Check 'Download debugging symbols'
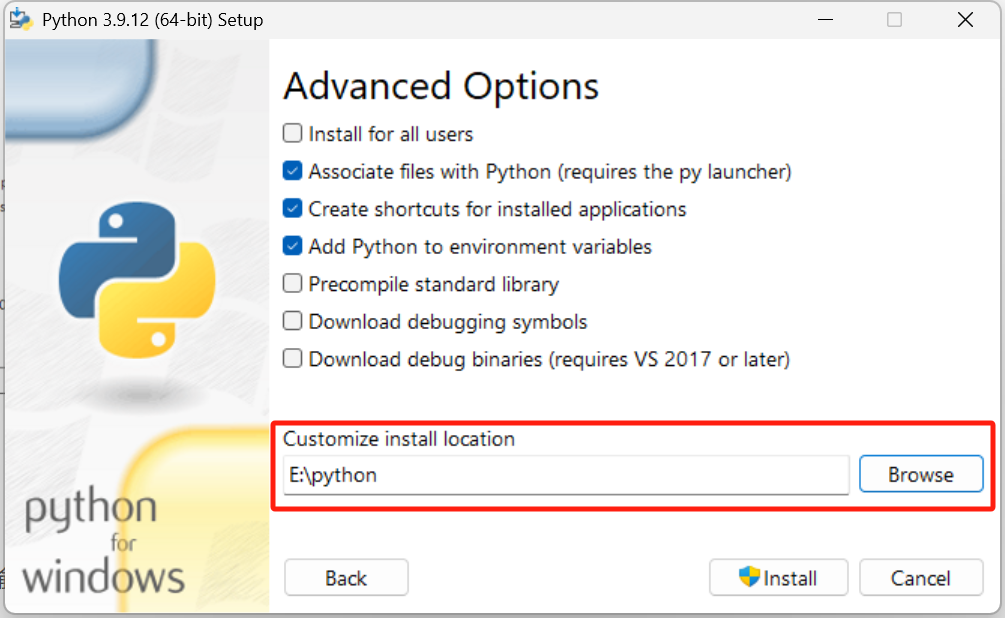Screen dimensions: 1005x618 click(292, 321)
